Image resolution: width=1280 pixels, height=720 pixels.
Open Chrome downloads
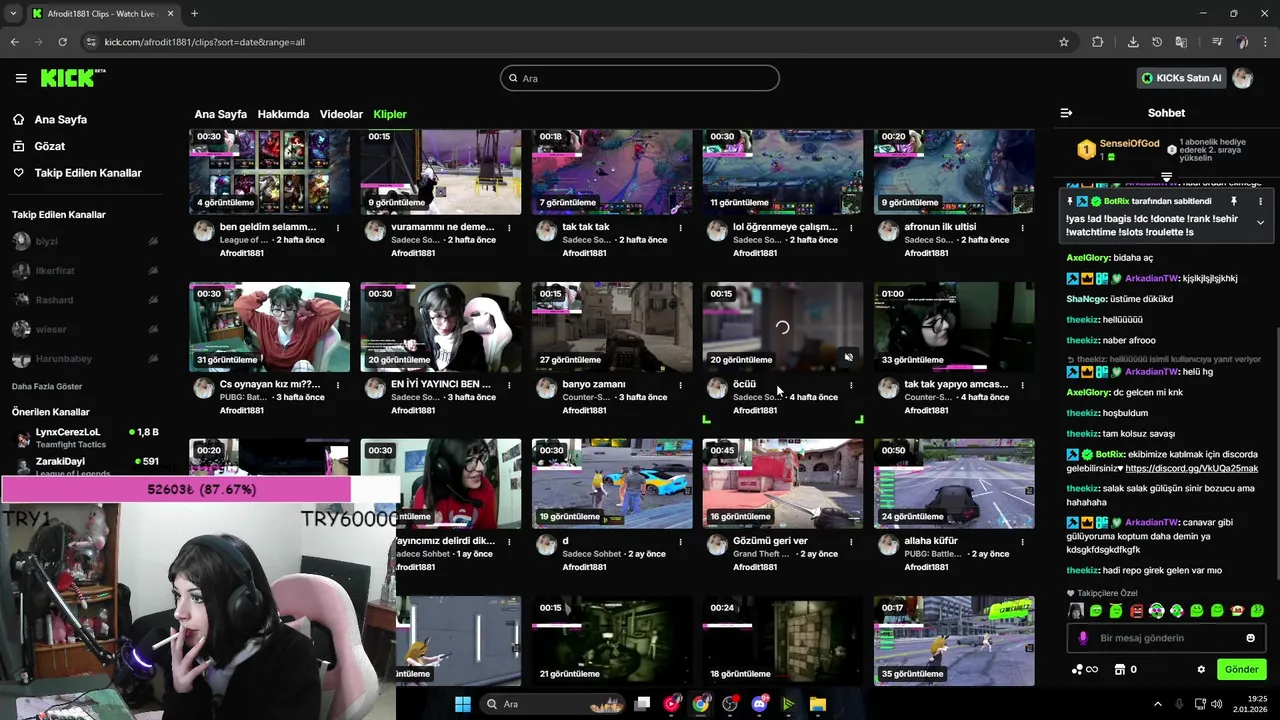[1133, 42]
